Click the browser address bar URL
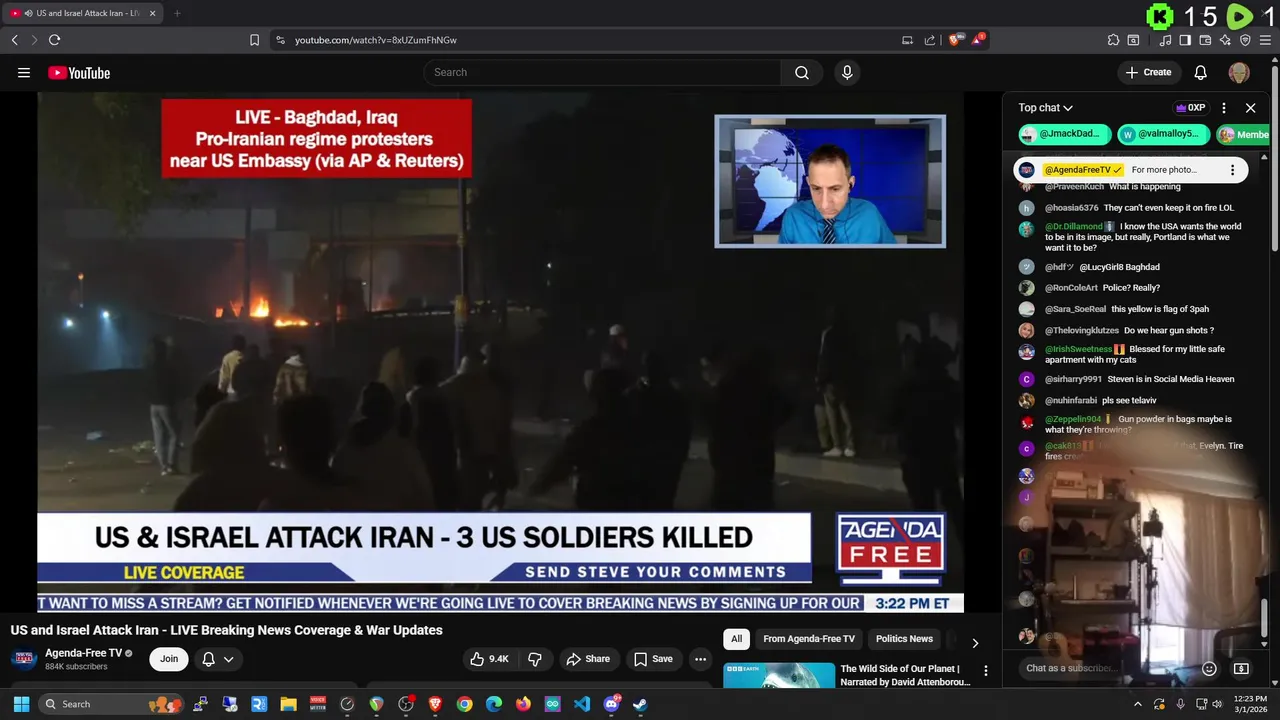This screenshot has width=1280, height=720. tap(376, 40)
